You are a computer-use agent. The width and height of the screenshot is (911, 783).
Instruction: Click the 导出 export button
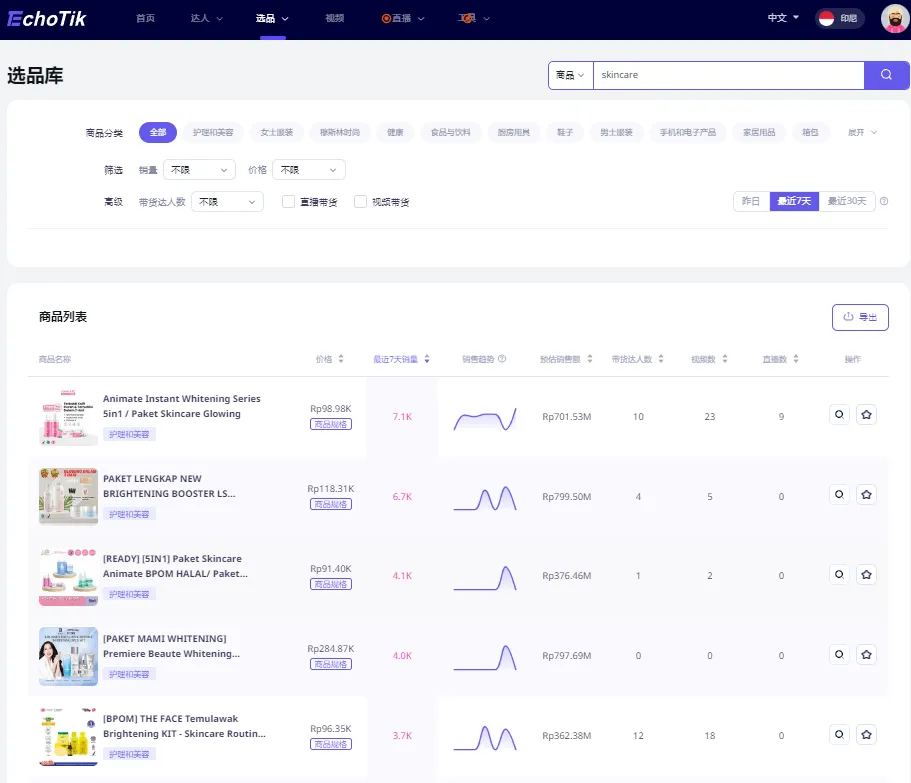pyautogui.click(x=860, y=317)
